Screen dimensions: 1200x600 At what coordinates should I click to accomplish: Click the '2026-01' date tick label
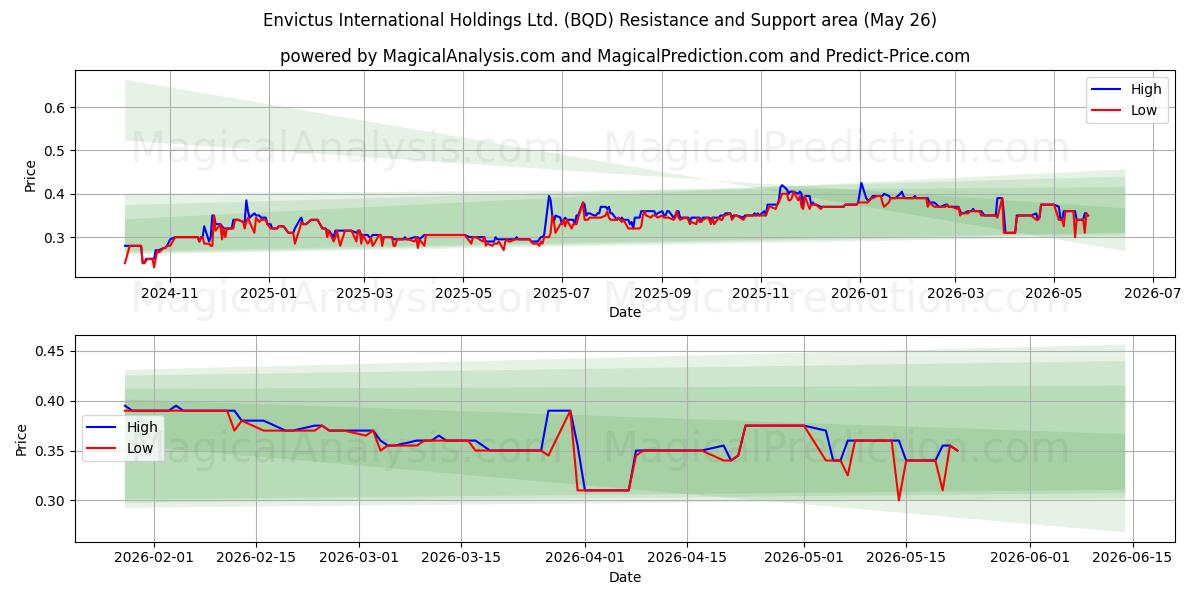coord(860,294)
